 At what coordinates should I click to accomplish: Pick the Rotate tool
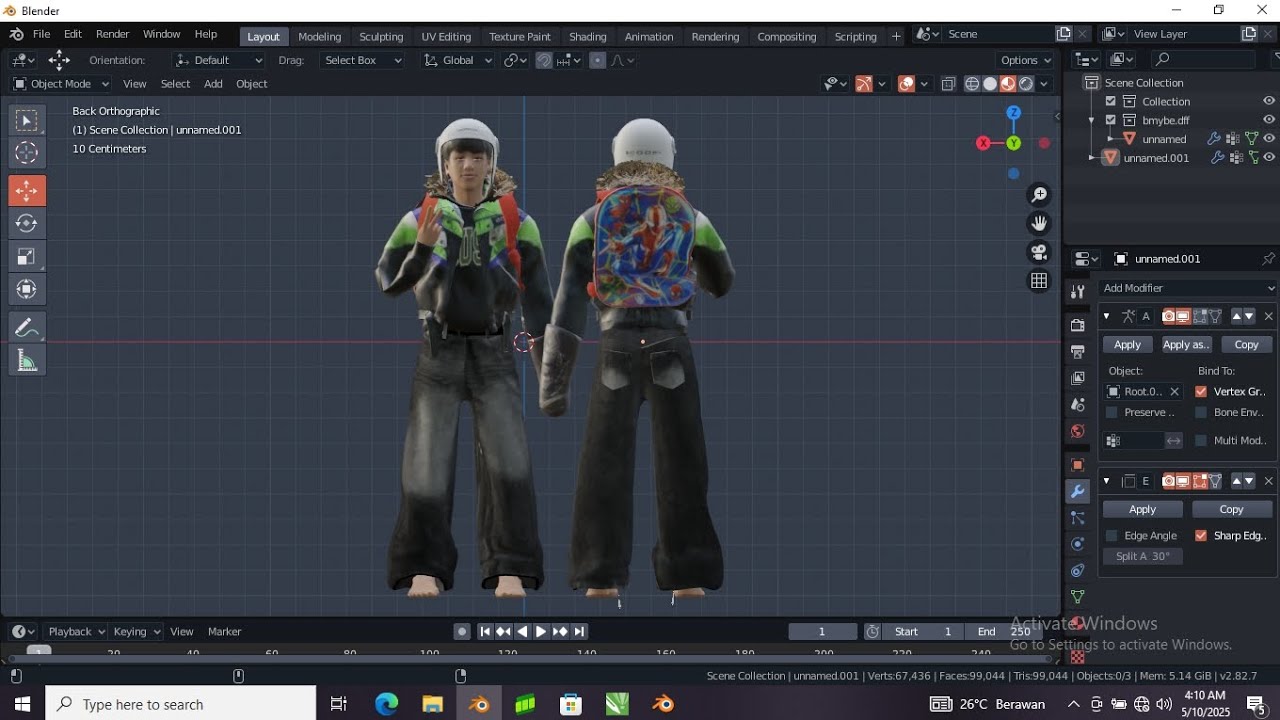[27, 223]
